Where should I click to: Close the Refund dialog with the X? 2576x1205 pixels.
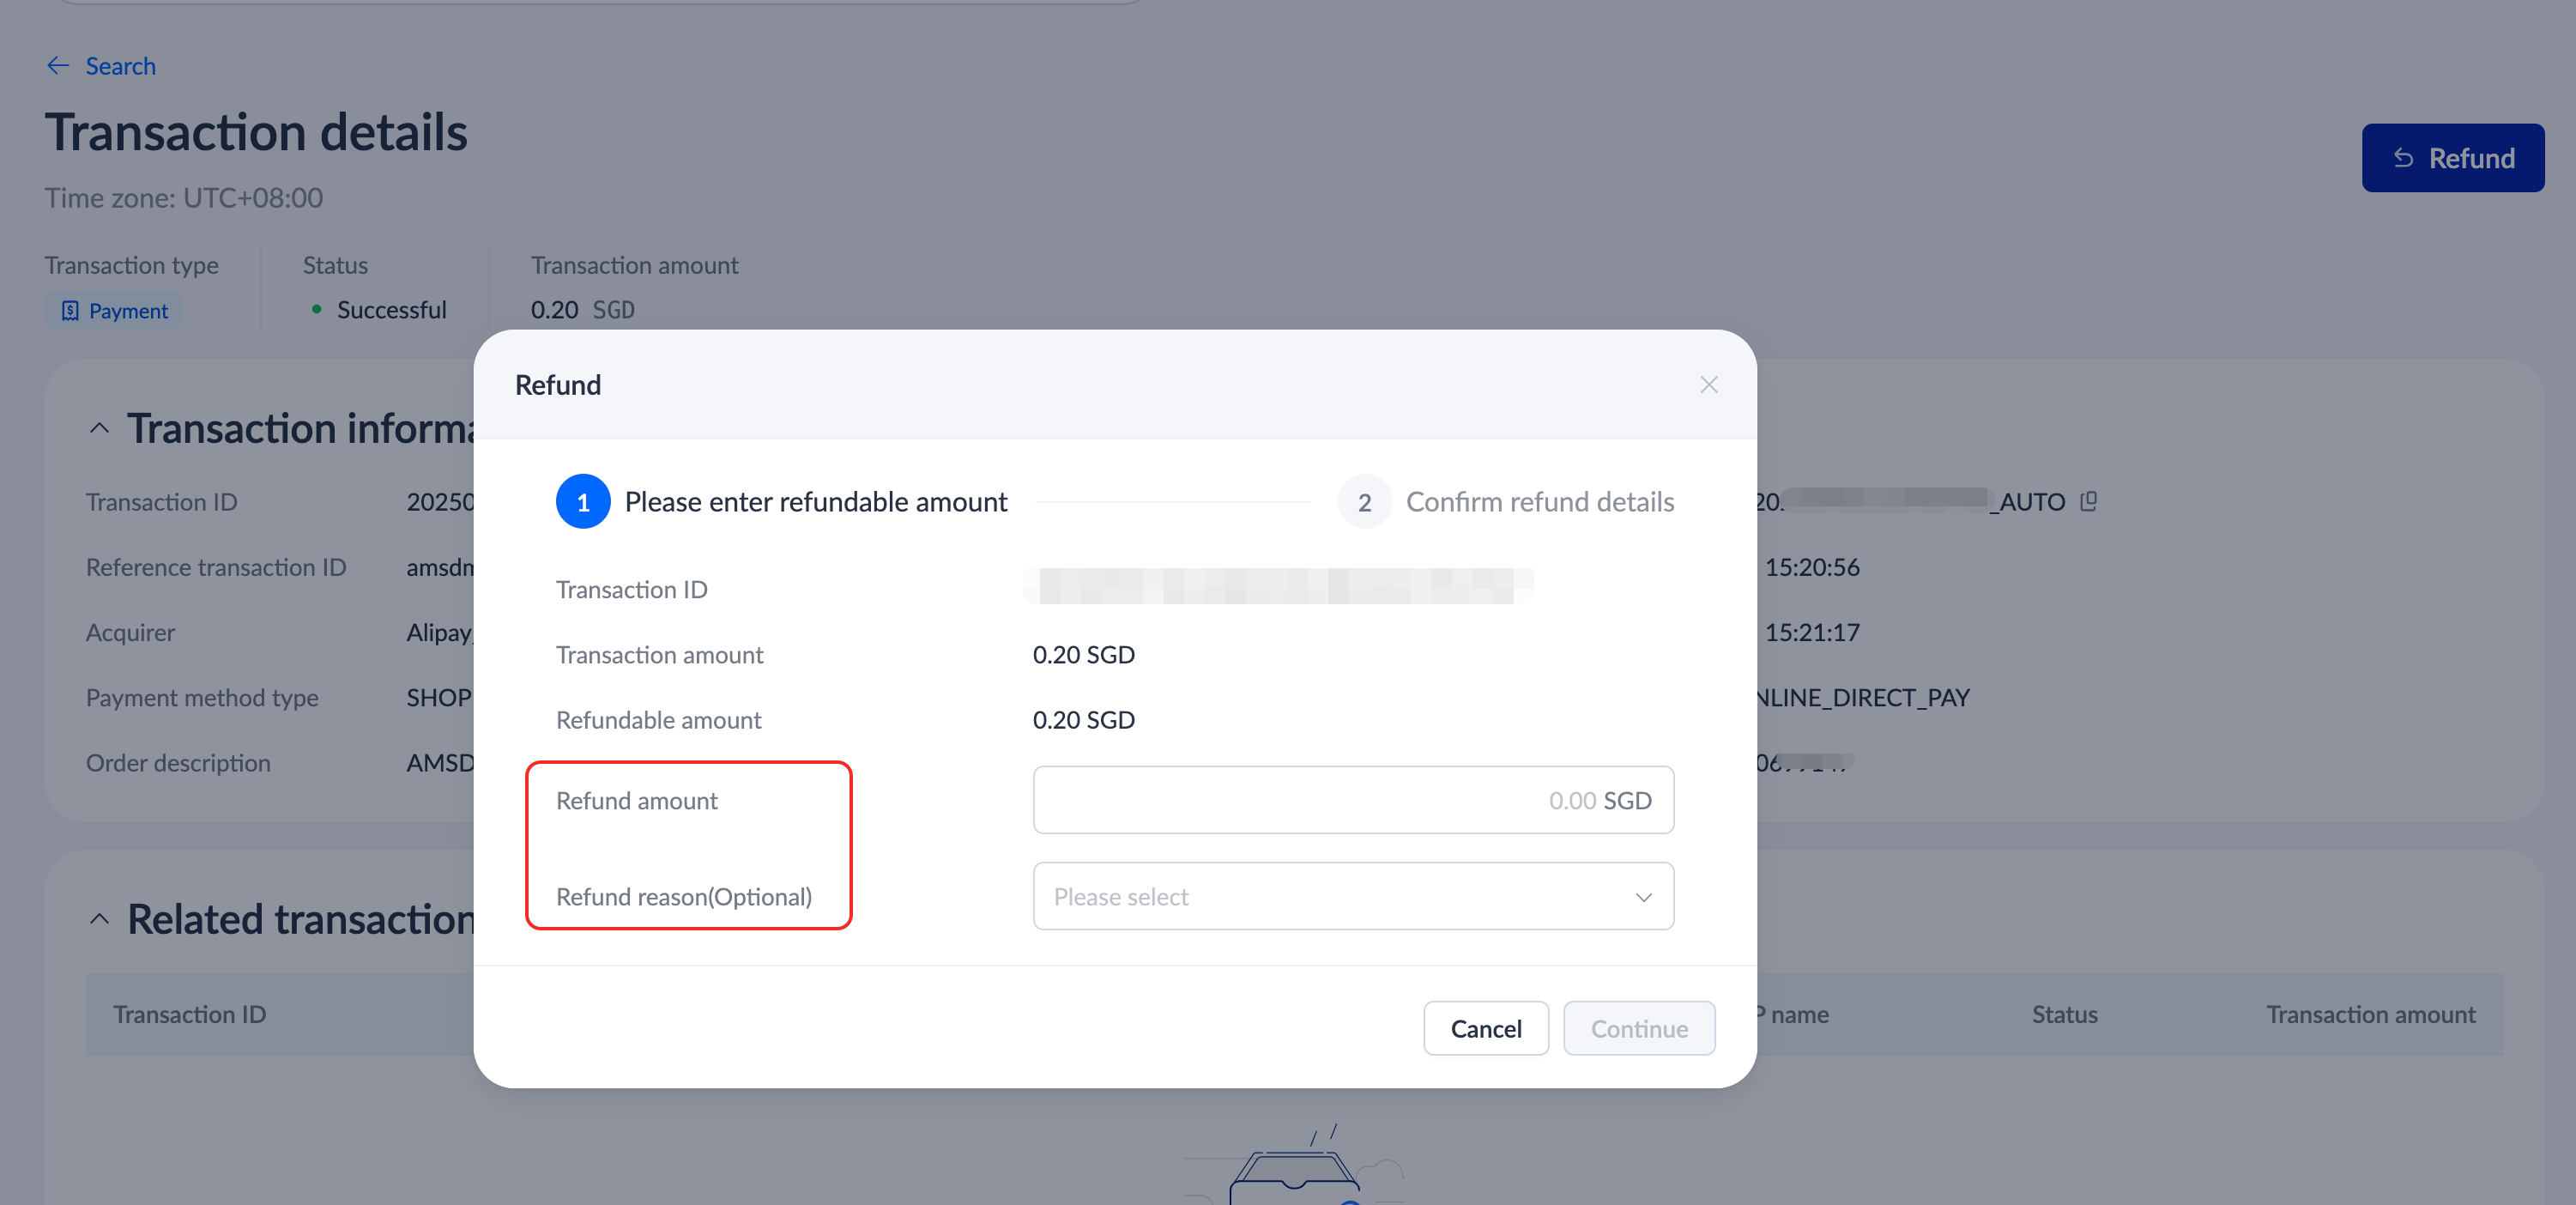point(1708,385)
